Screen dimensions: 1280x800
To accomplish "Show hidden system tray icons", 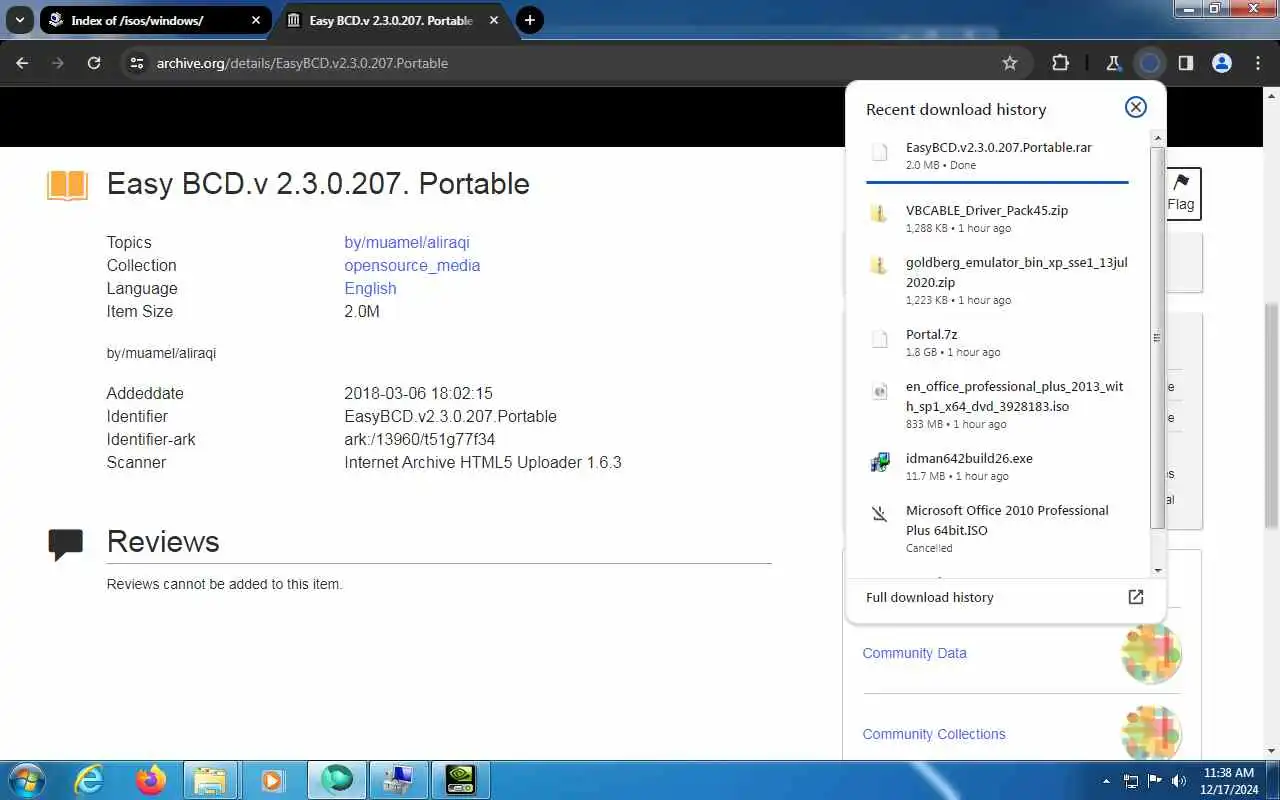I will (x=1106, y=782).
